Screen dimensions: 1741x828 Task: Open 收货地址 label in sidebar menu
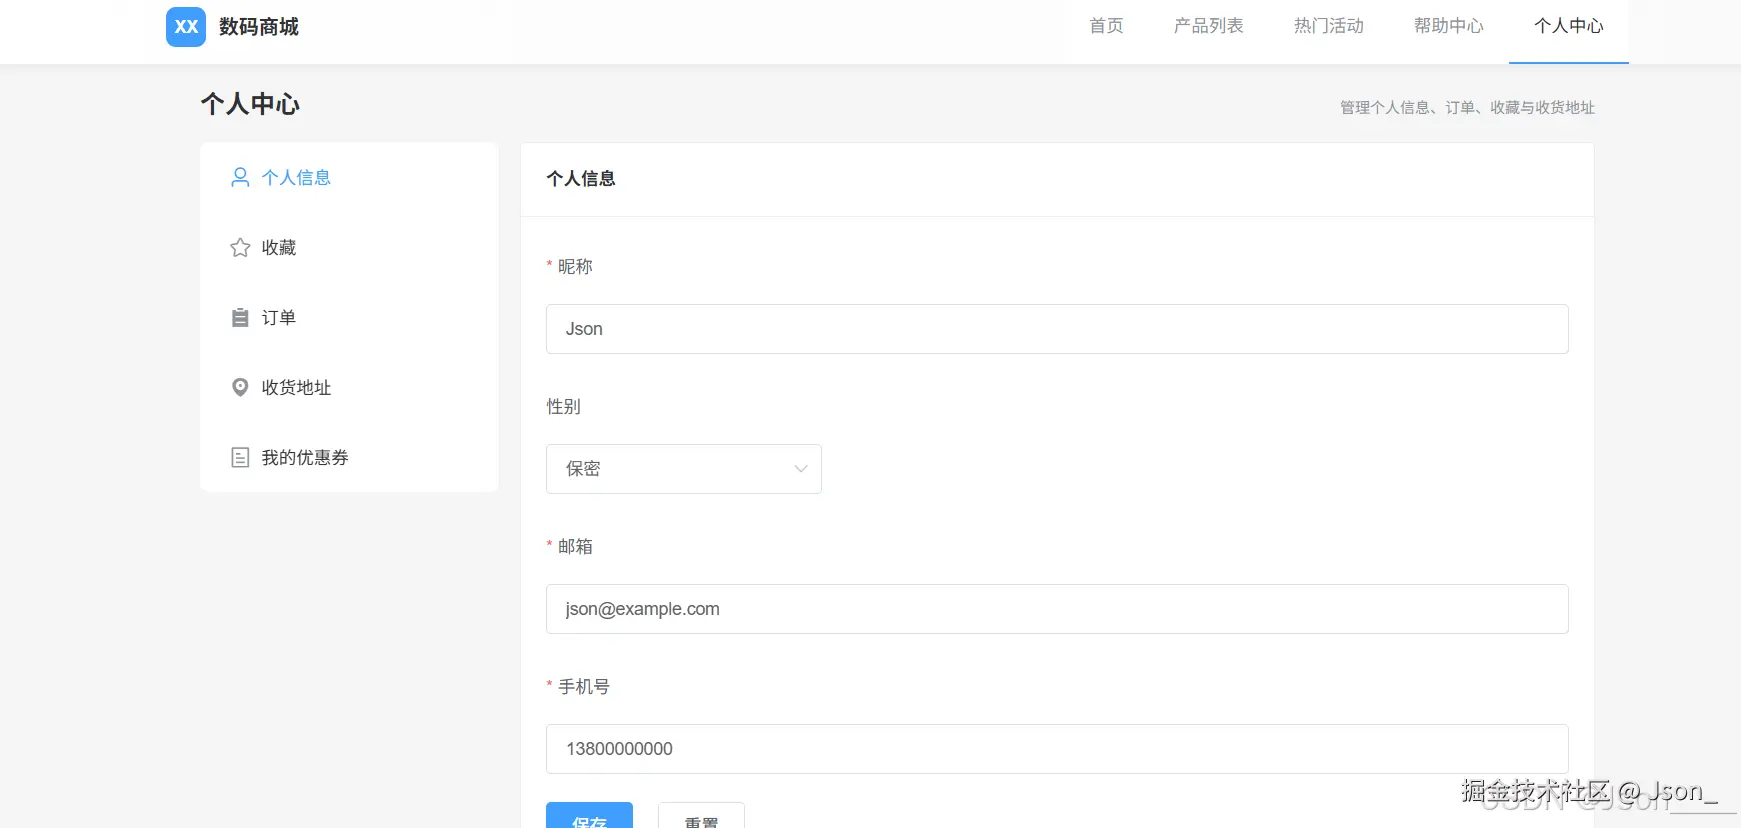296,387
